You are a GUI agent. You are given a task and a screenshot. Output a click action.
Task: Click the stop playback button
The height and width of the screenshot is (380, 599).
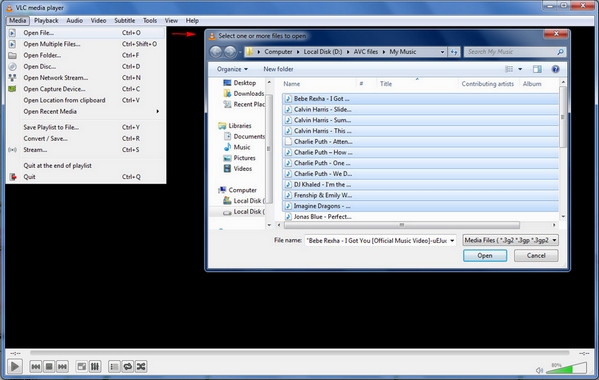(x=49, y=367)
